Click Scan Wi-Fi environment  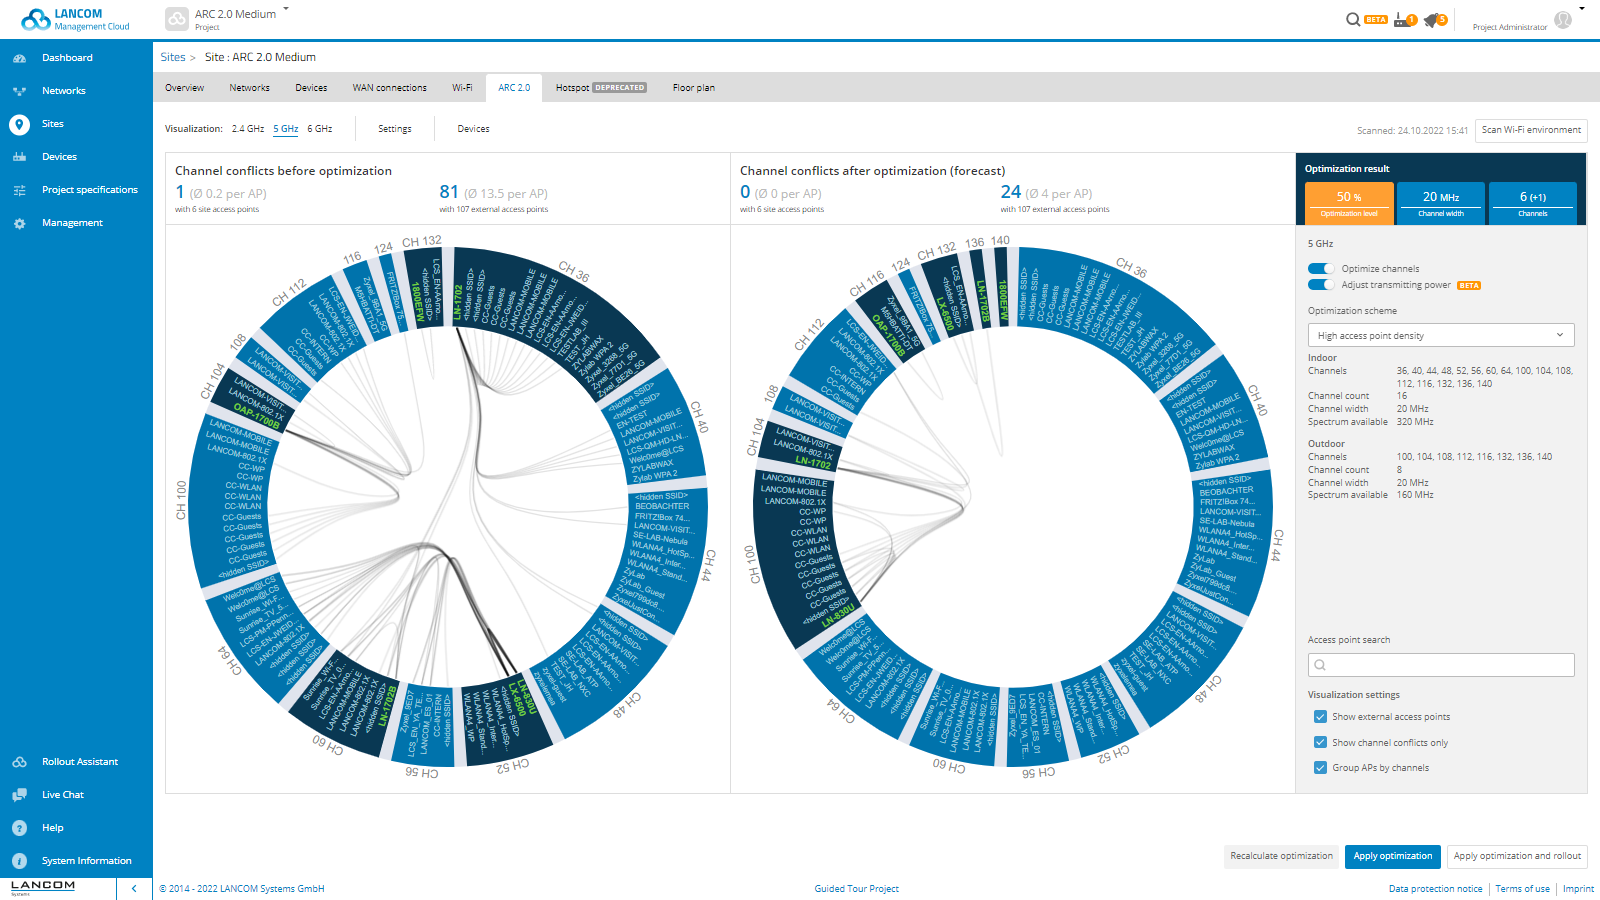tap(1531, 130)
